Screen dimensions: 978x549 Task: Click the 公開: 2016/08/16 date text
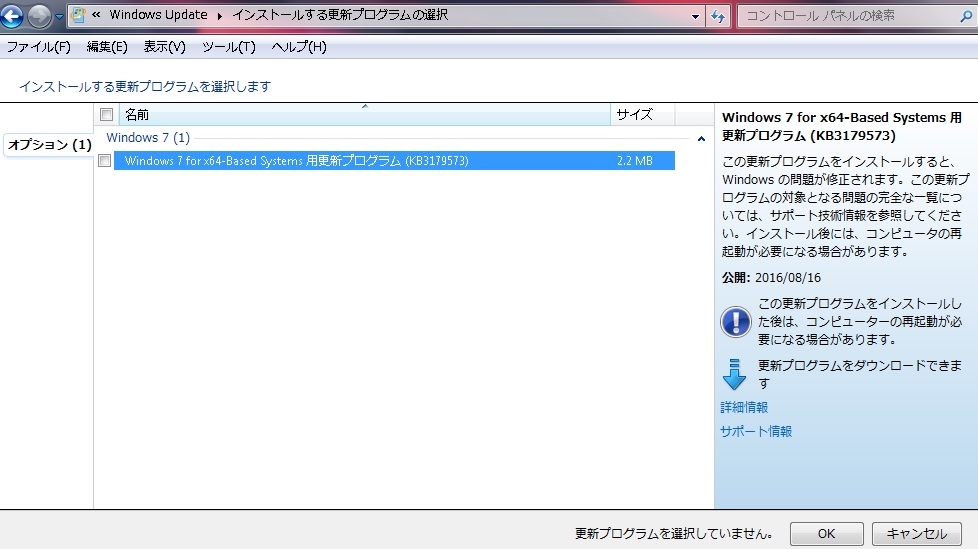[771, 278]
